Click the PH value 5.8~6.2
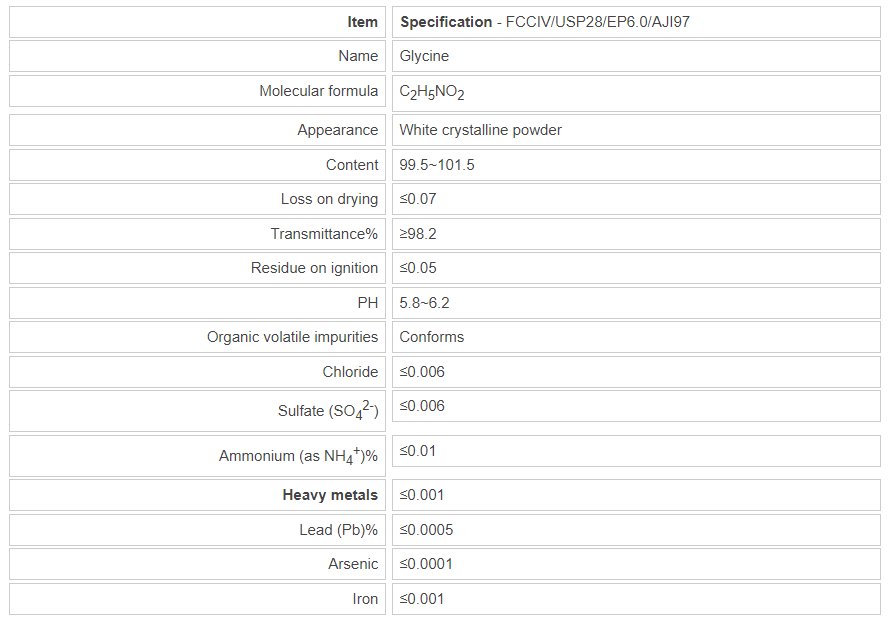 (424, 303)
